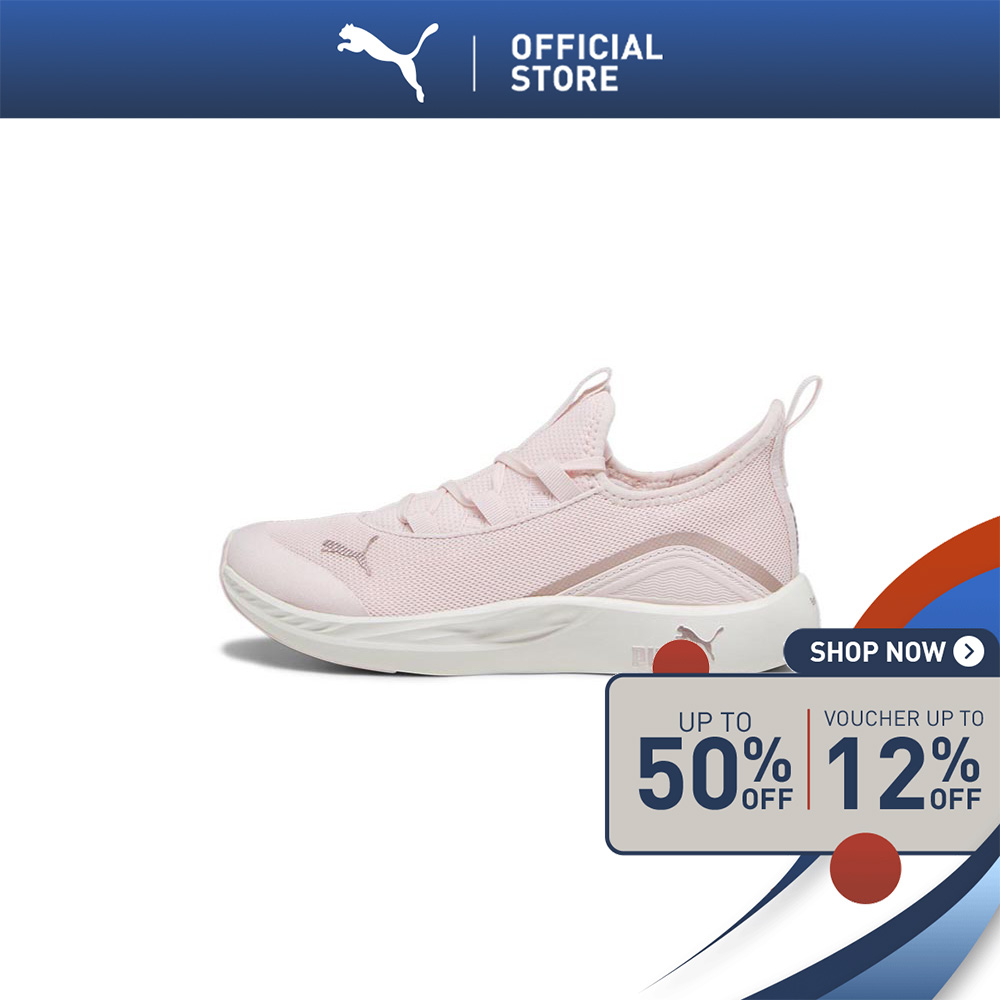Click the VOUCHER UP TO 12% OFF offer
The height and width of the screenshot is (1000, 1000).
point(904,760)
